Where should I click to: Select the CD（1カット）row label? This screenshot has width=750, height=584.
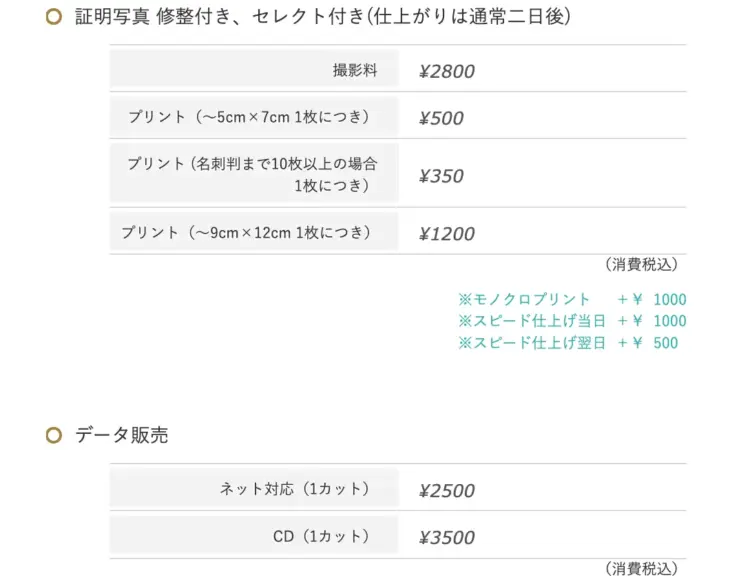click(x=322, y=536)
